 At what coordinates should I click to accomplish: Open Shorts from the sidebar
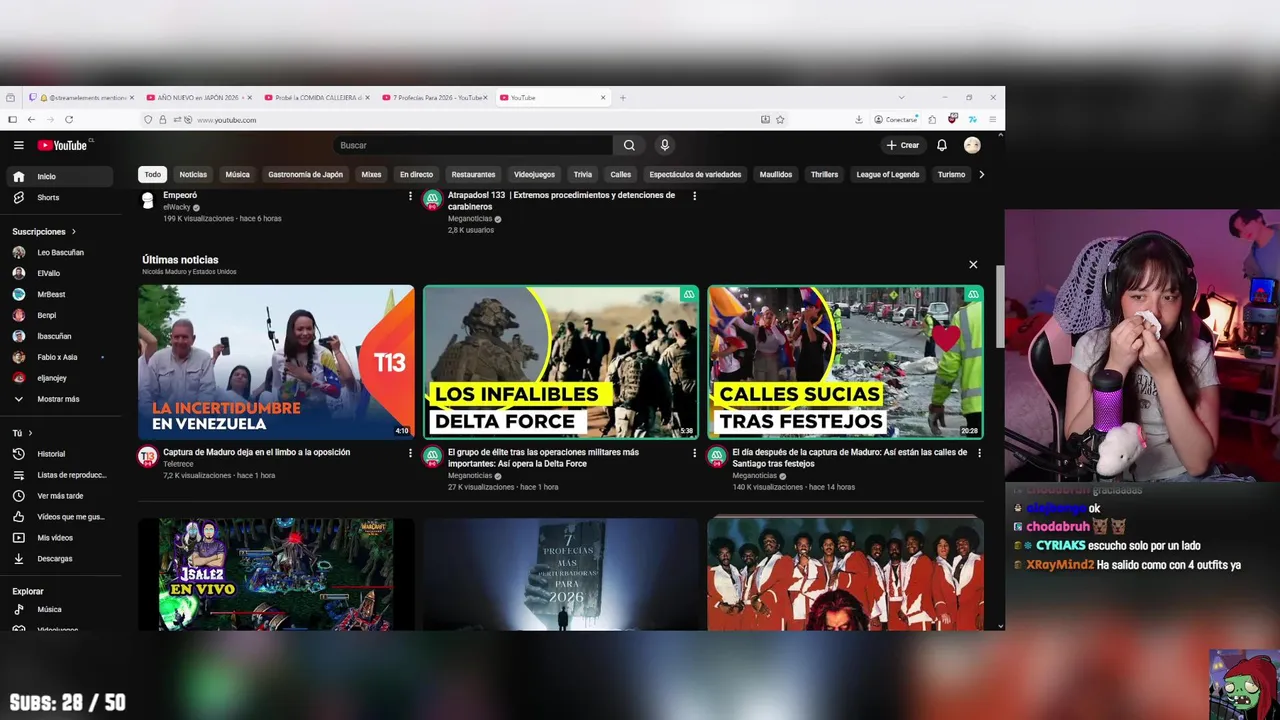[60, 197]
